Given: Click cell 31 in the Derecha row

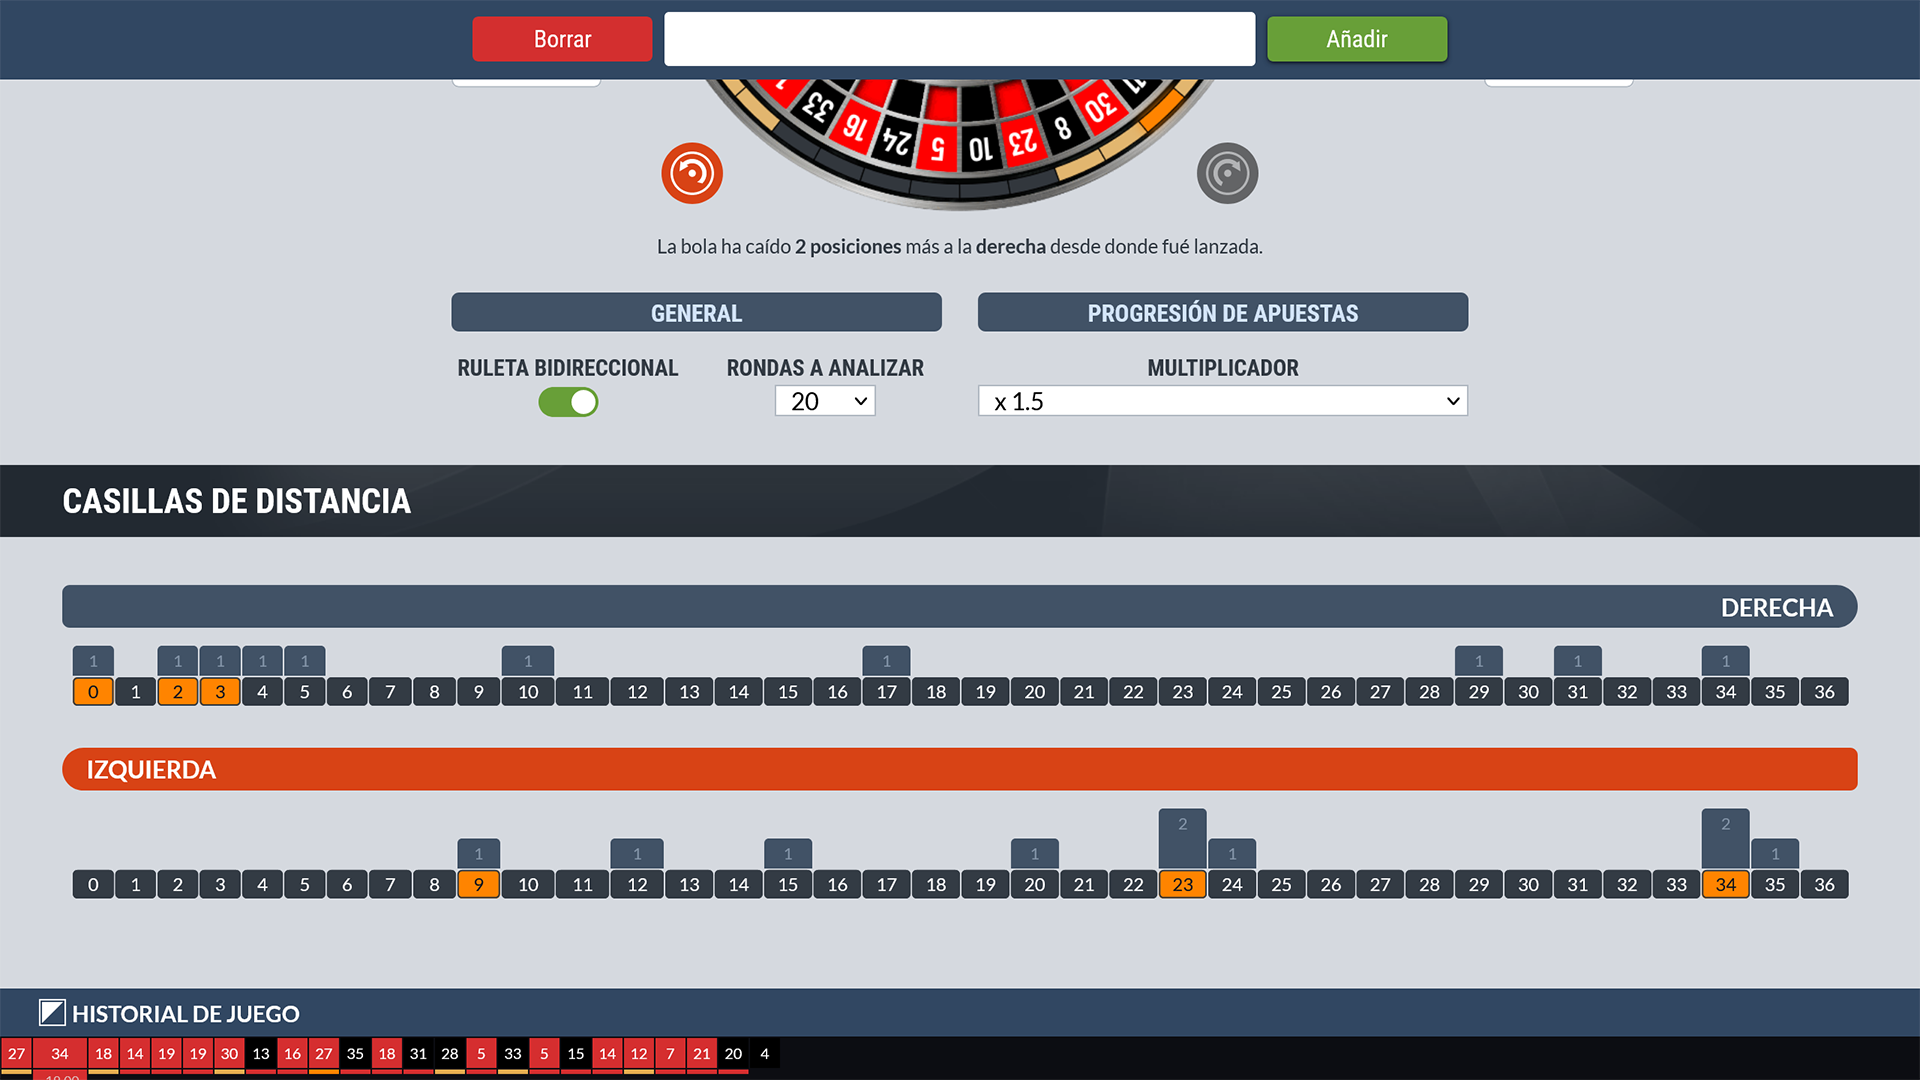Looking at the screenshot, I should (1577, 692).
